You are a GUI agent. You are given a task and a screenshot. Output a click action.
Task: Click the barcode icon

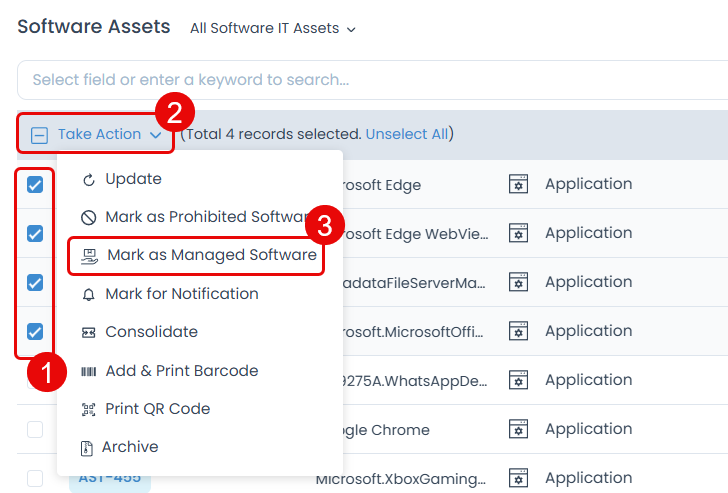89,371
